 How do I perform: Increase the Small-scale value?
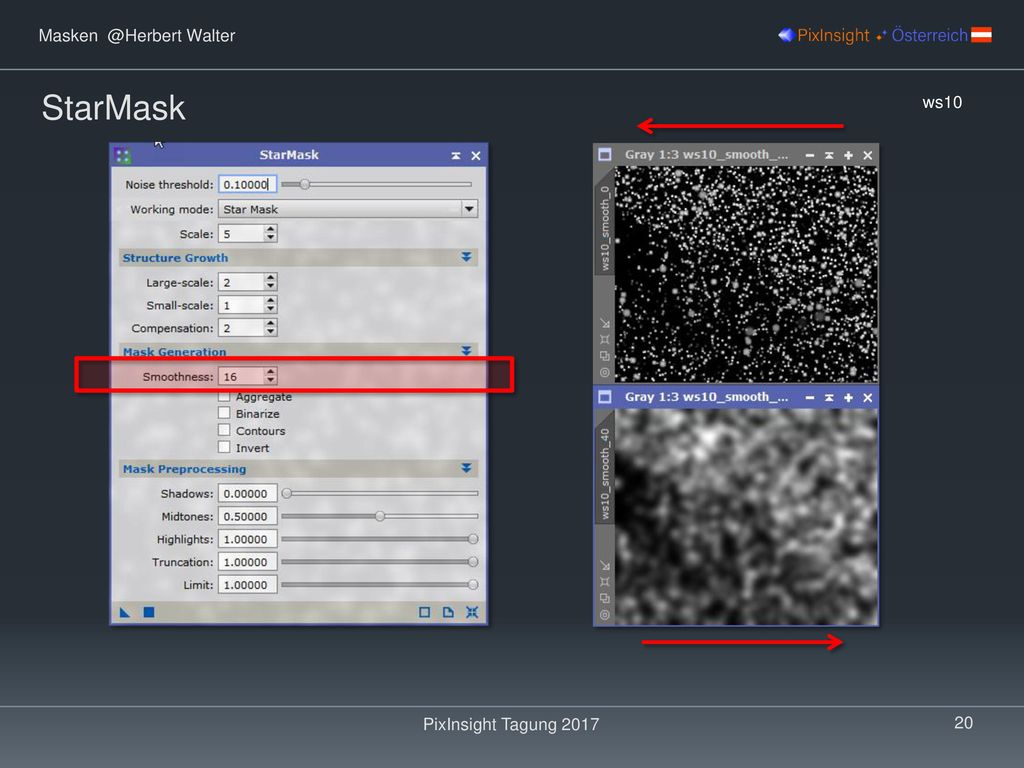270,300
